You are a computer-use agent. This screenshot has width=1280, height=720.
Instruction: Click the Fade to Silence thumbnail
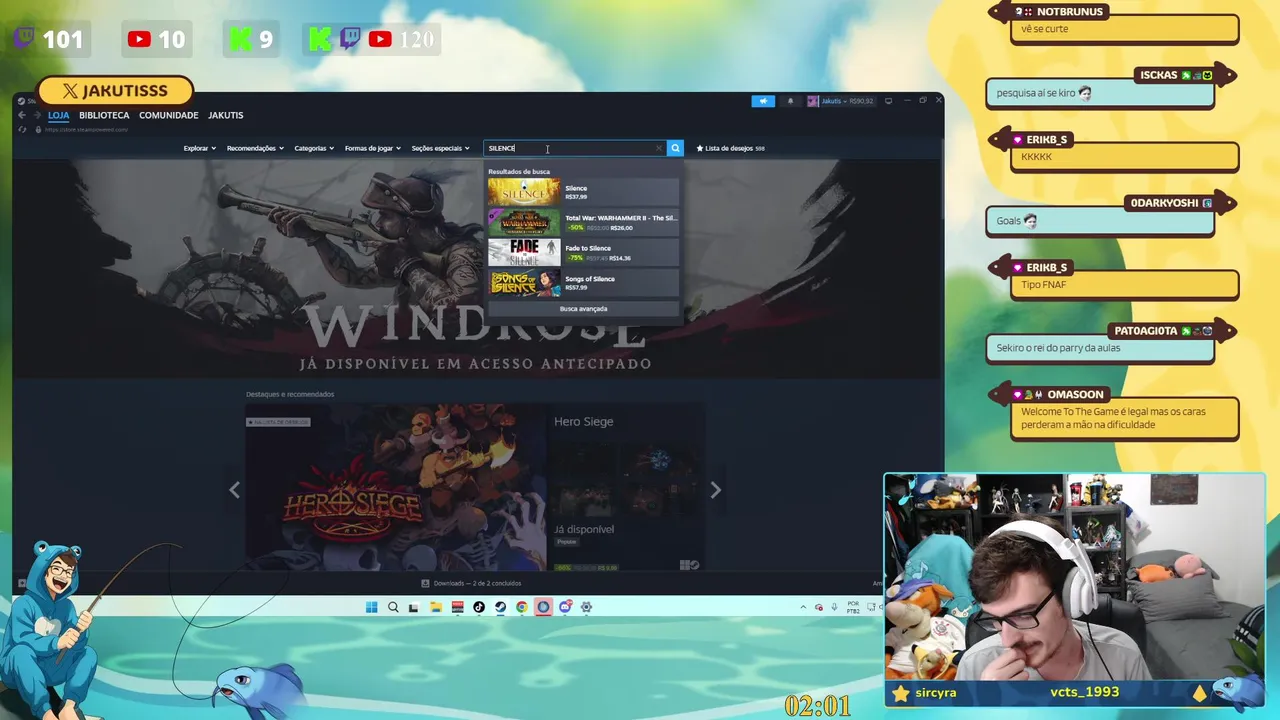click(524, 252)
